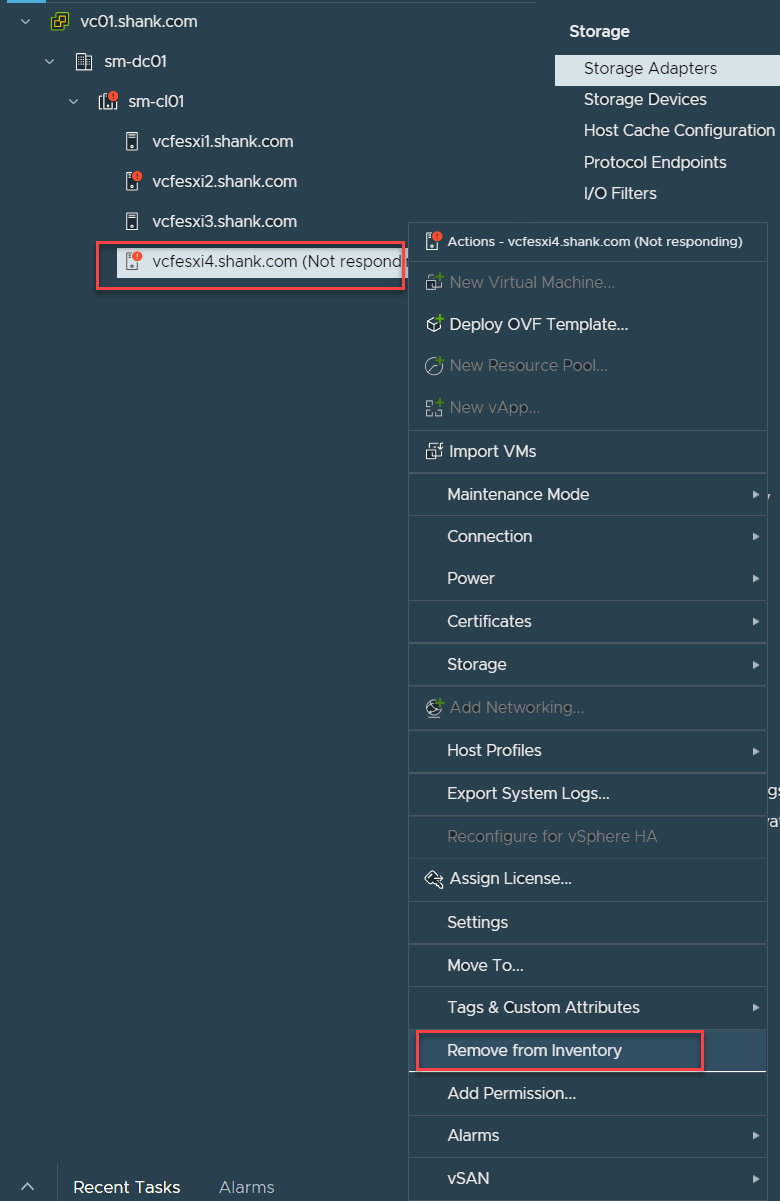780x1201 pixels.
Task: Click the sm-cl01 cluster warning icon
Action: pos(108,101)
